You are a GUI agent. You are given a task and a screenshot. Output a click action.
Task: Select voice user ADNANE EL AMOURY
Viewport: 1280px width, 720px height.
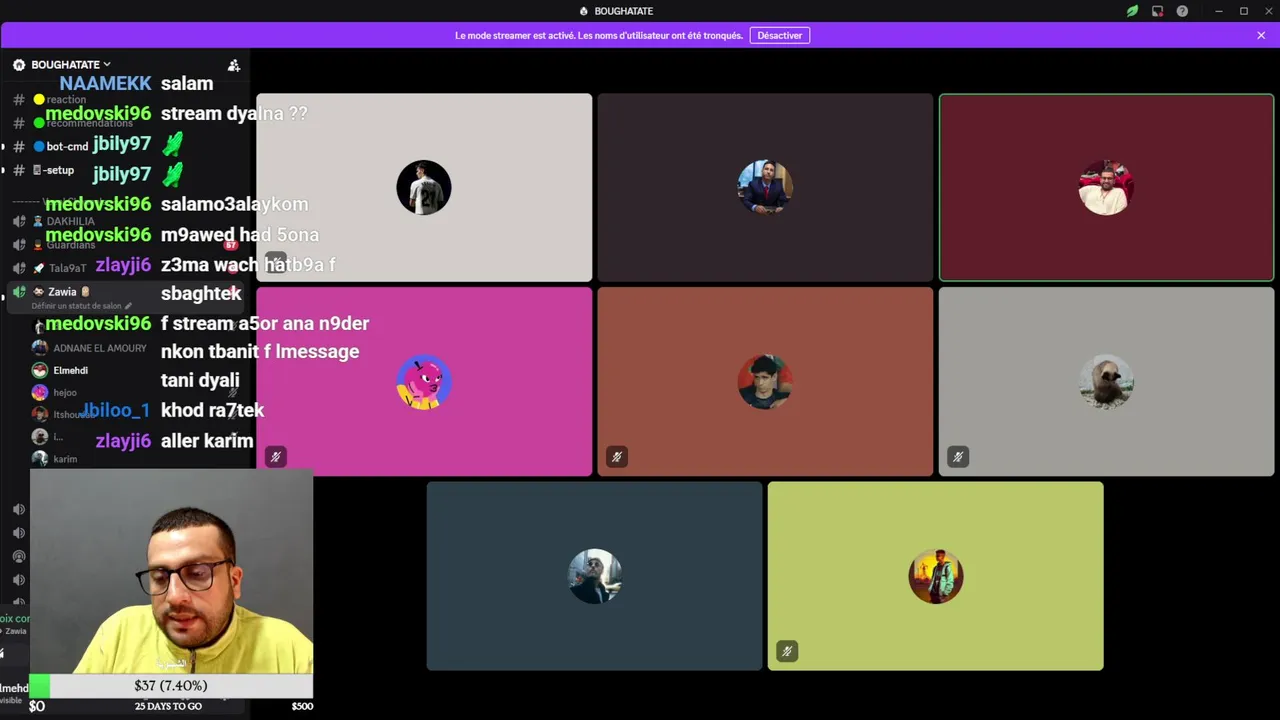point(99,348)
